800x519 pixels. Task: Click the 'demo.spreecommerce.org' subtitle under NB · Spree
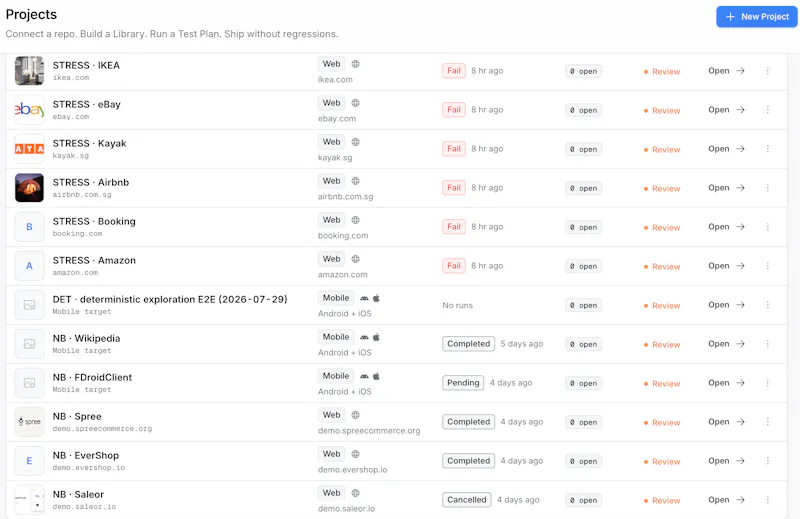[x=102, y=429]
